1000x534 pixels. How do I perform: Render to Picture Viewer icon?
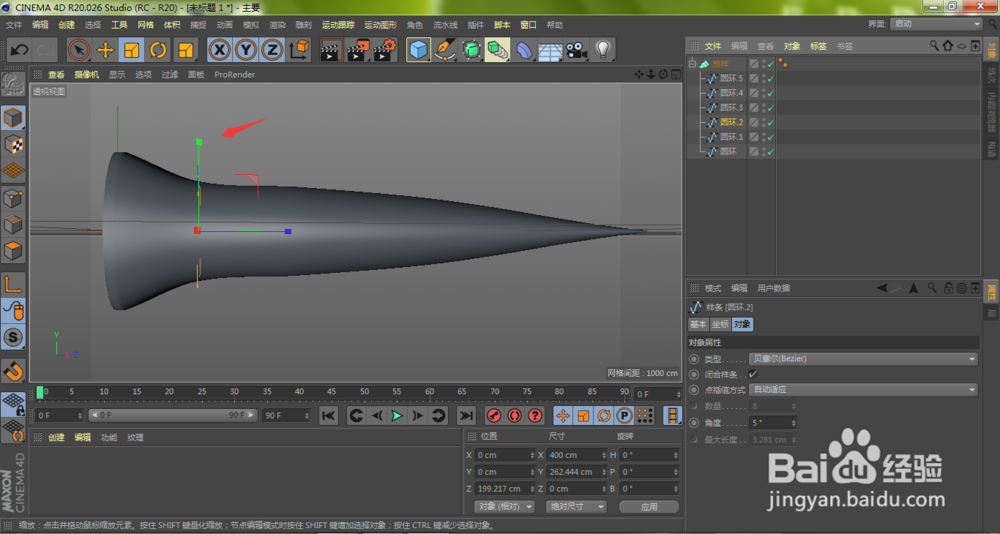point(358,50)
